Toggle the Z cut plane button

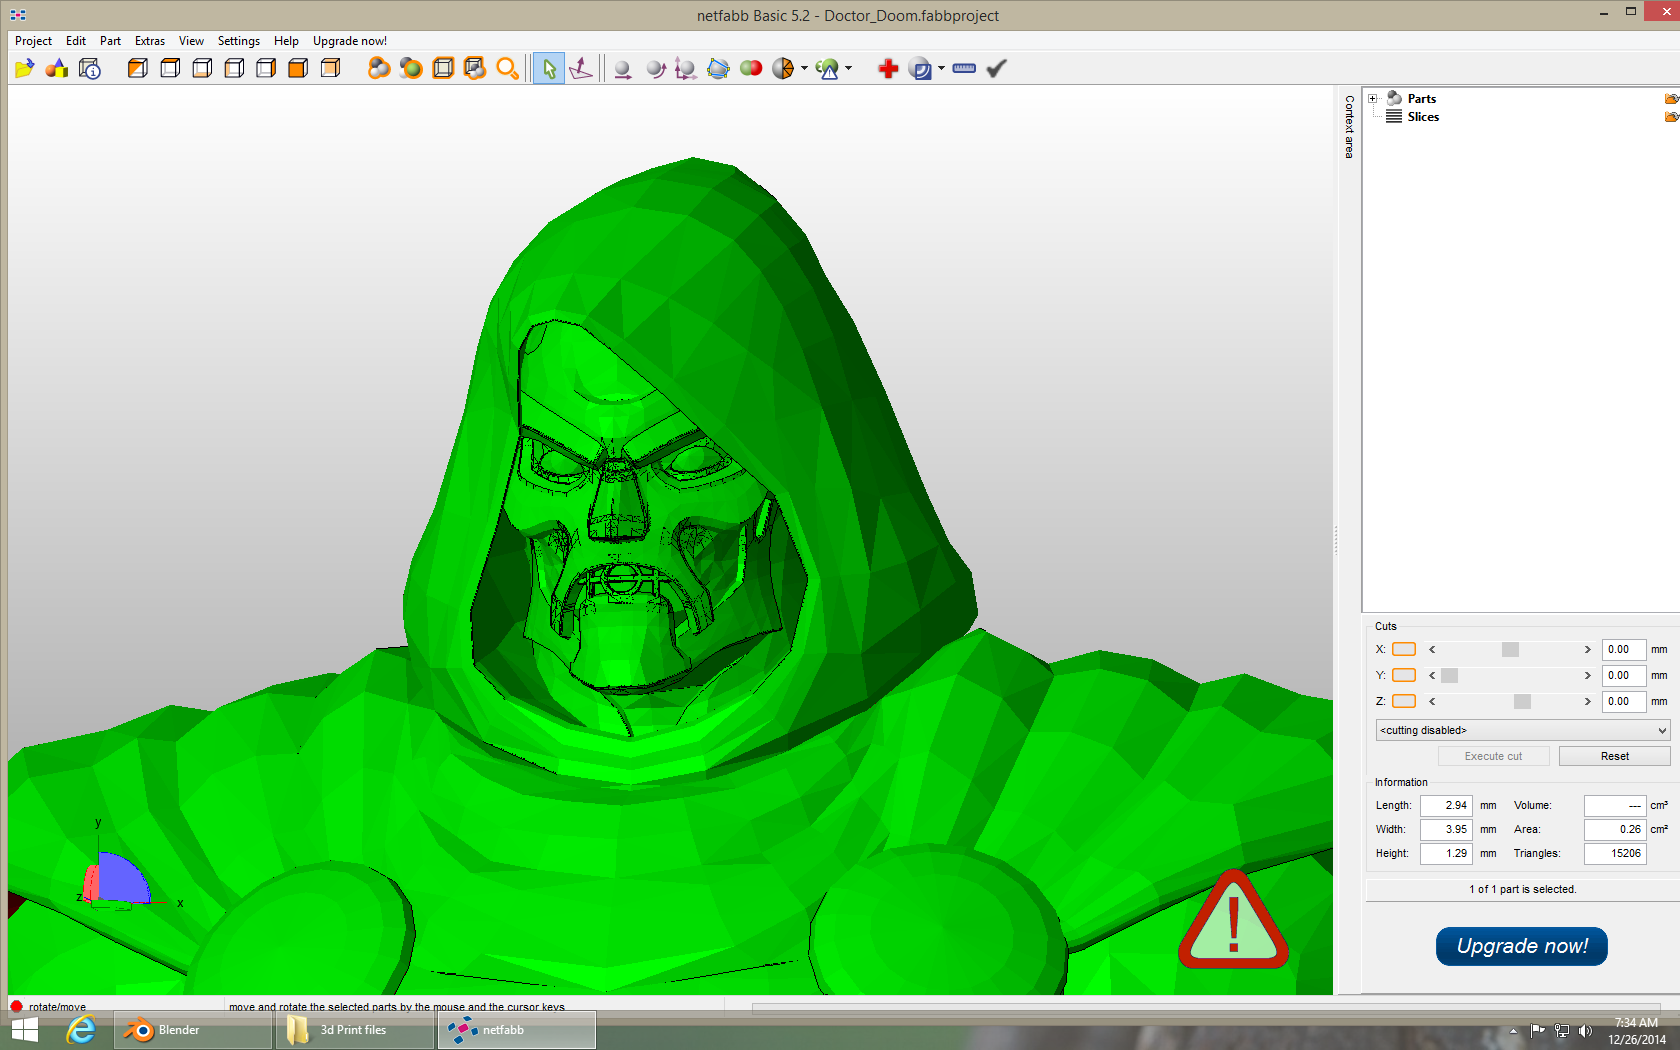tap(1404, 701)
